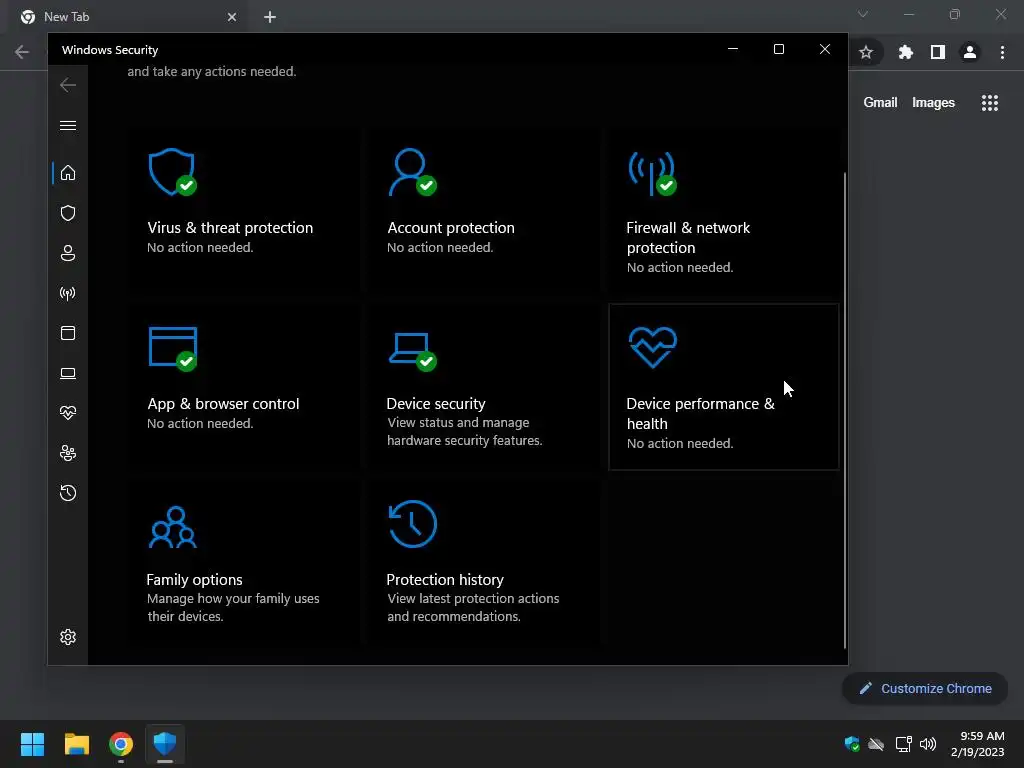Open OneDrive tray cloud icon
The height and width of the screenshot is (768, 1024).
click(876, 744)
